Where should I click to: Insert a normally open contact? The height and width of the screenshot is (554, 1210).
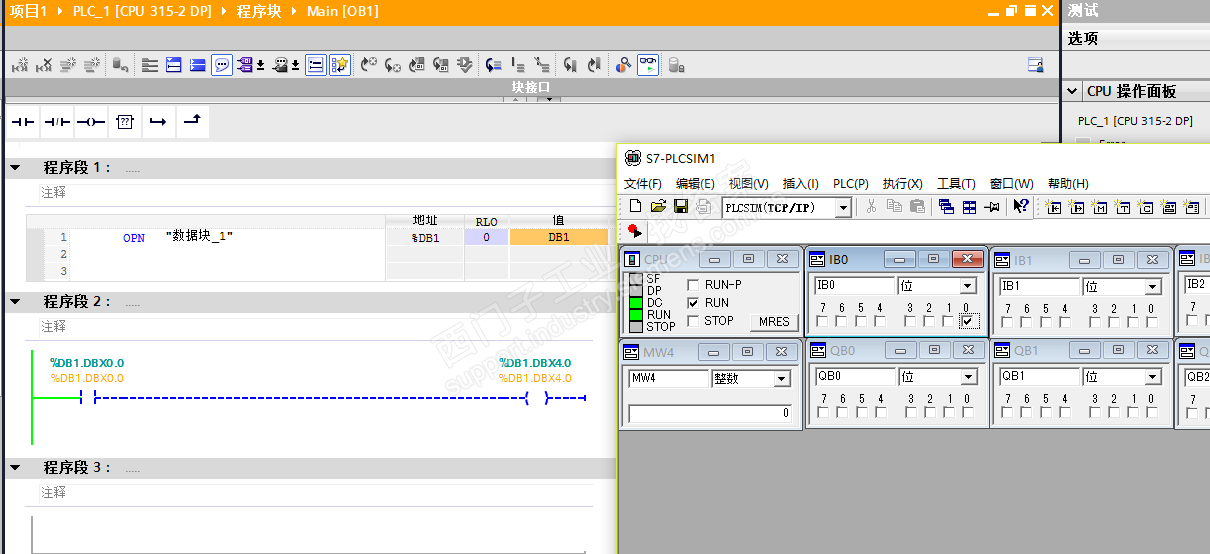point(22,122)
